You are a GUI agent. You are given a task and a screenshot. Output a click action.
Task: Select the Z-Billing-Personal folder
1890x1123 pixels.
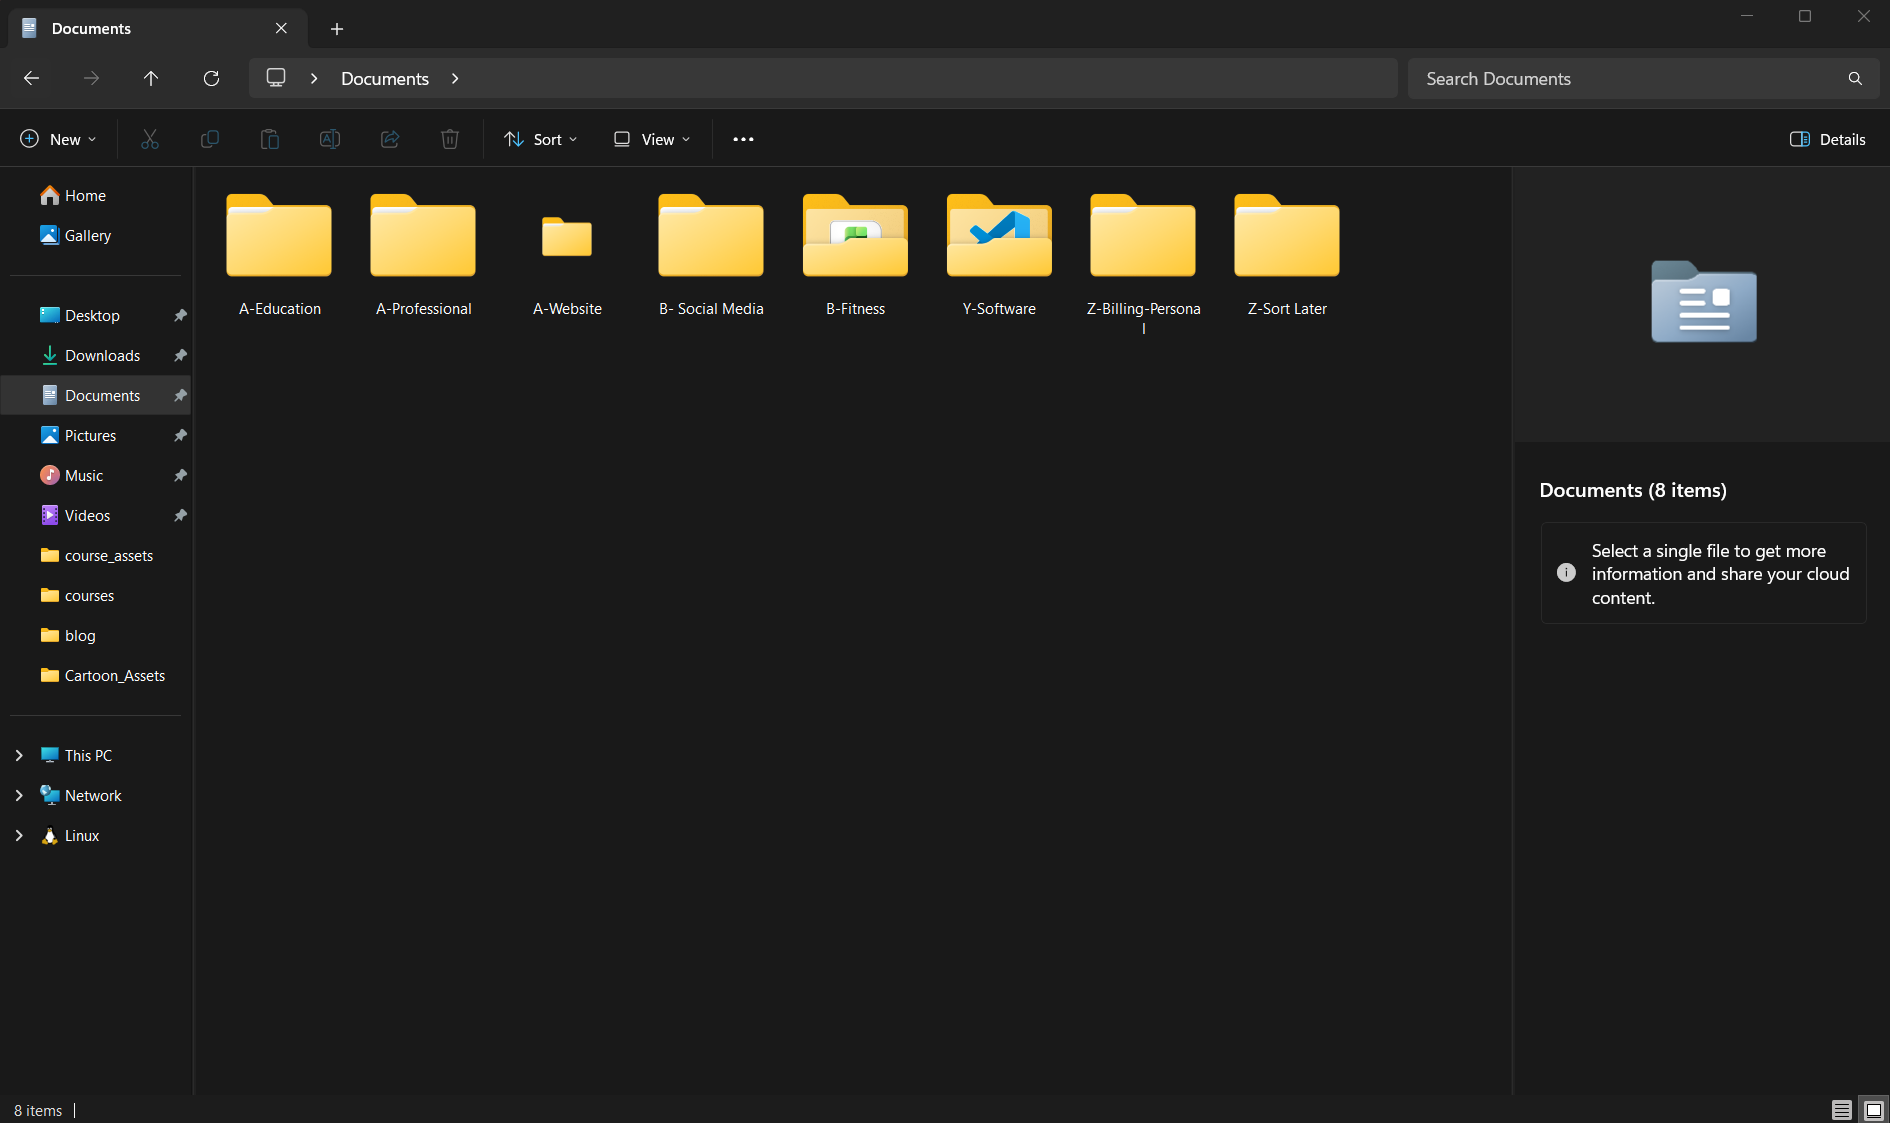click(x=1143, y=262)
